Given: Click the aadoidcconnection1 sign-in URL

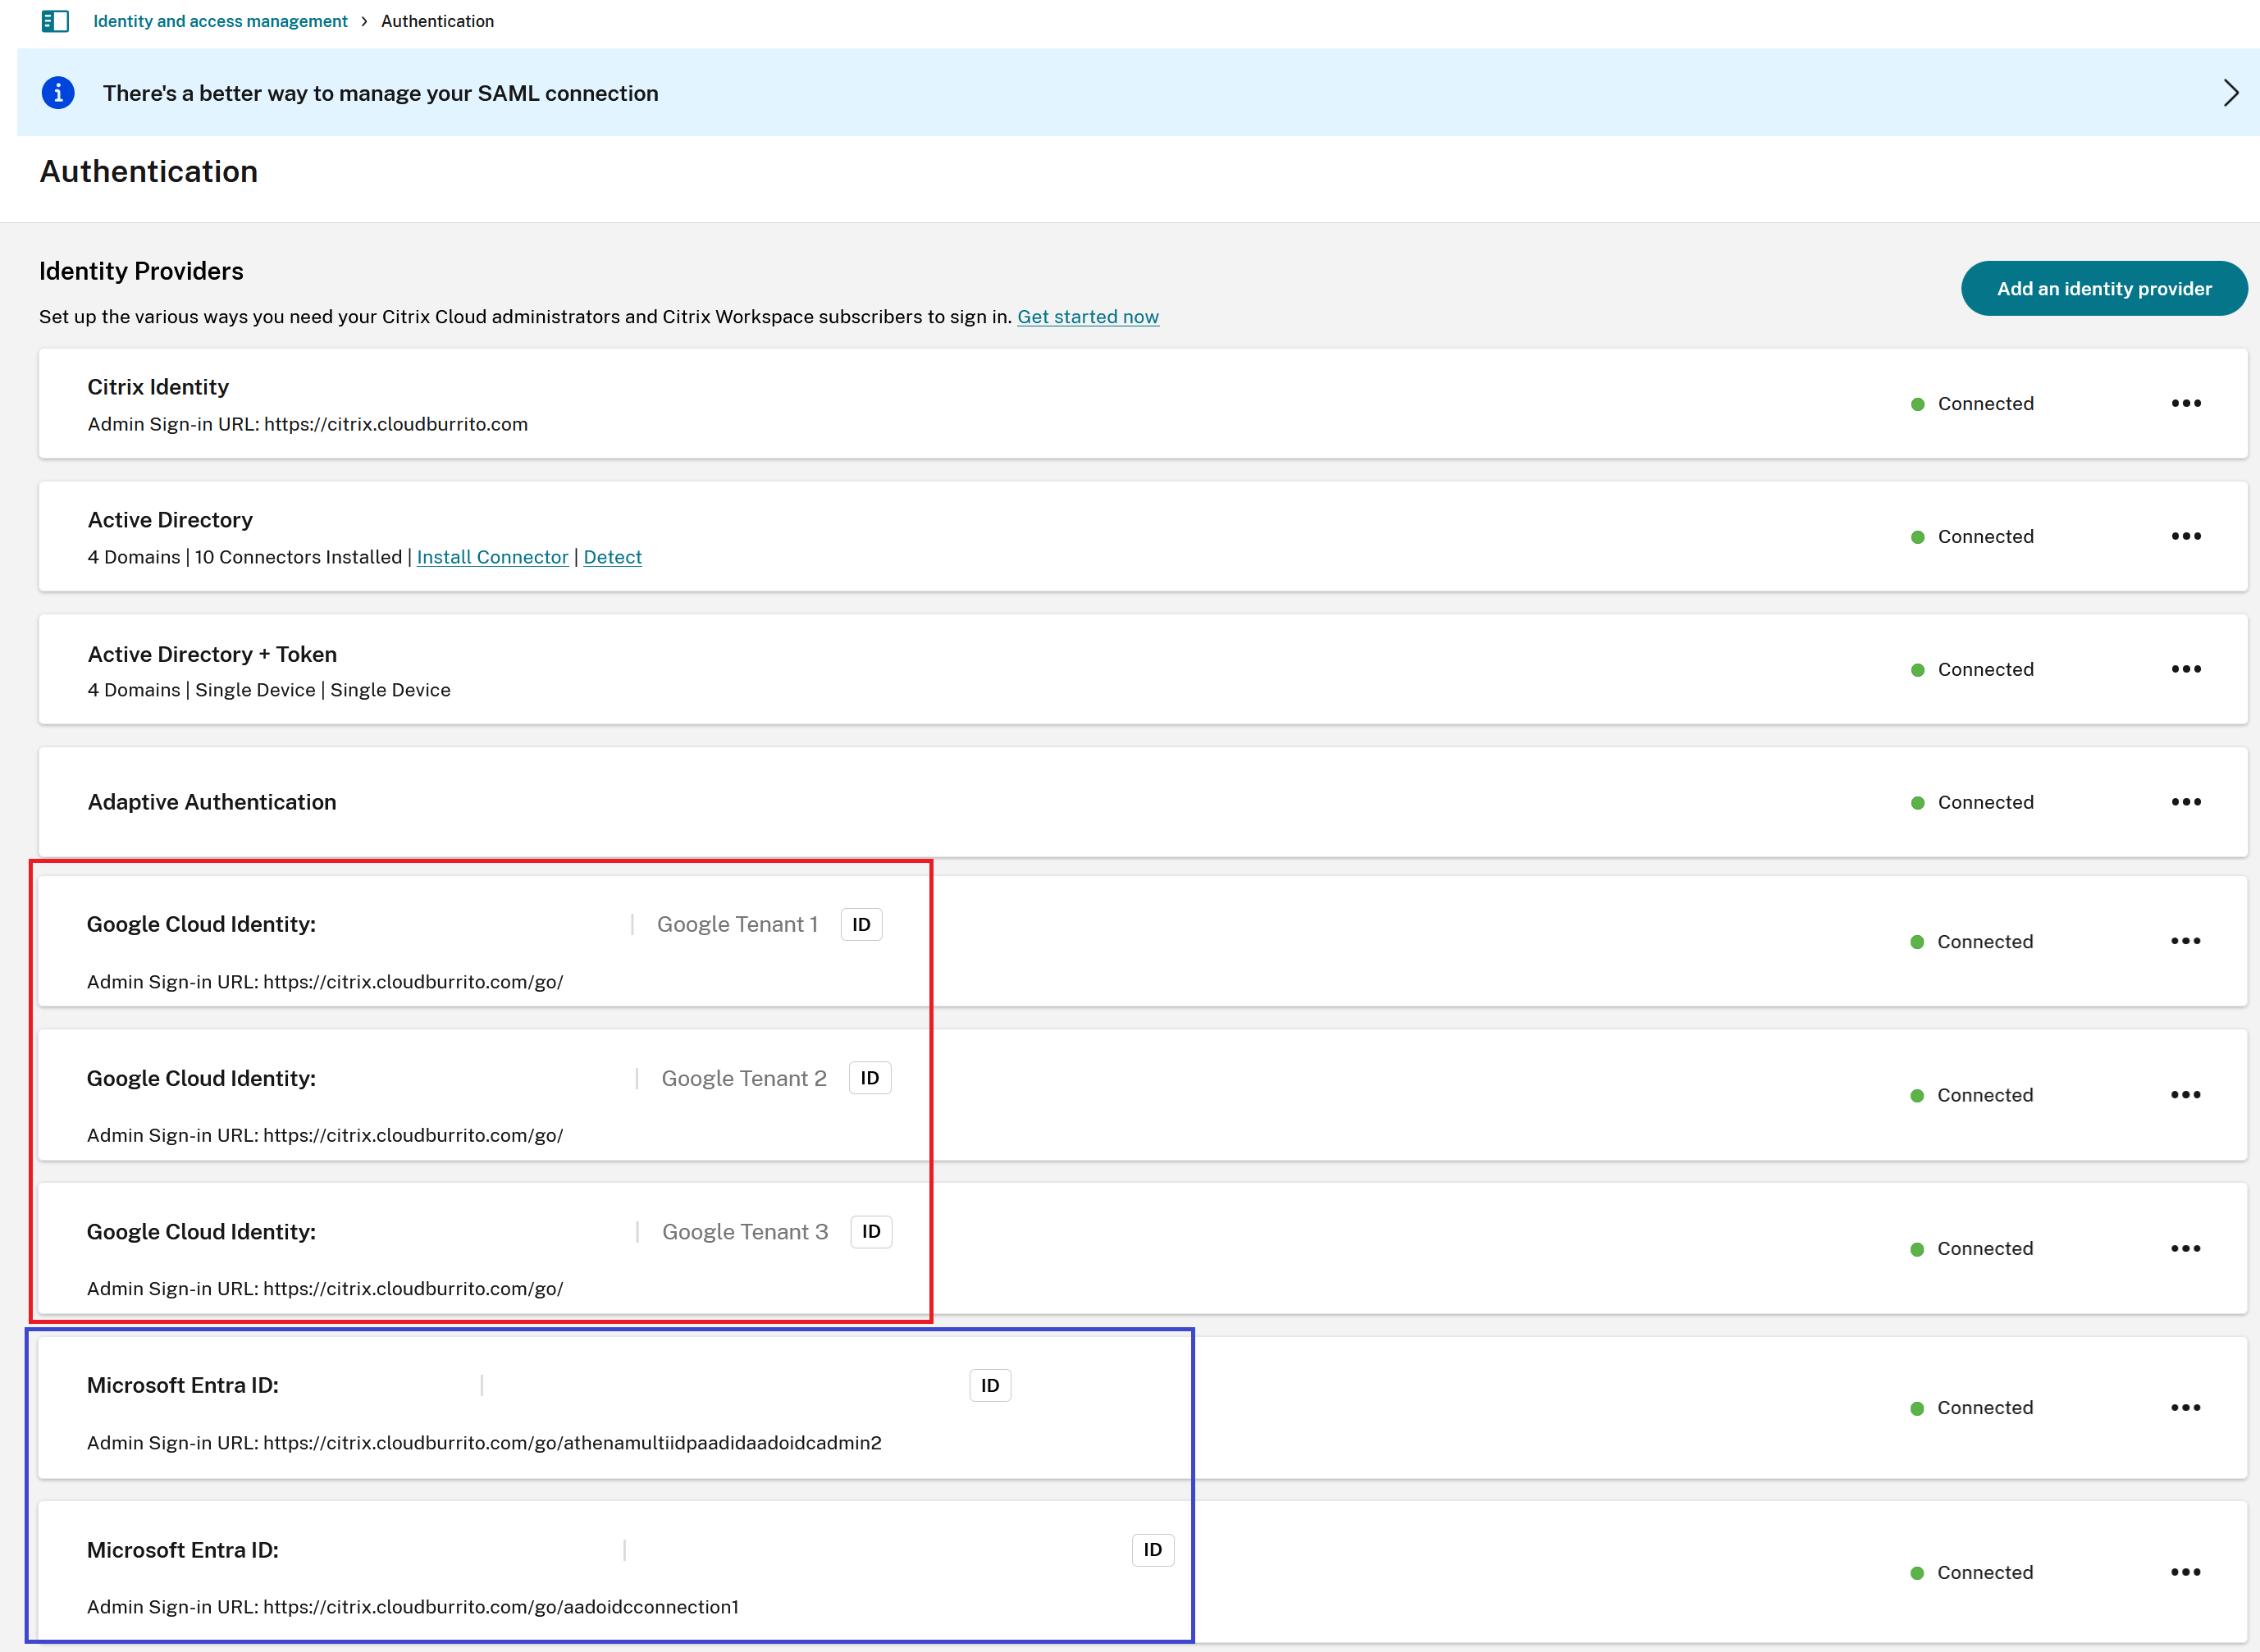Looking at the screenshot, I should pos(413,1607).
